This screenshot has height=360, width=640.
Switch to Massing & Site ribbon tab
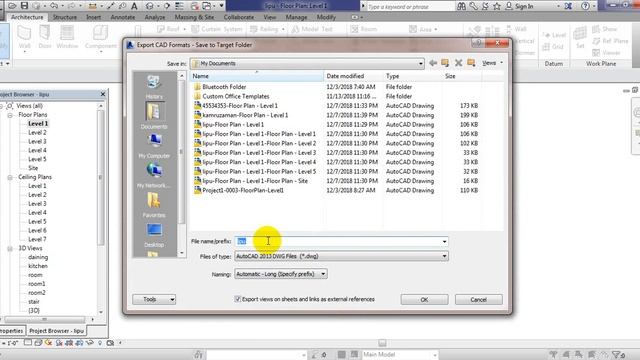(194, 17)
